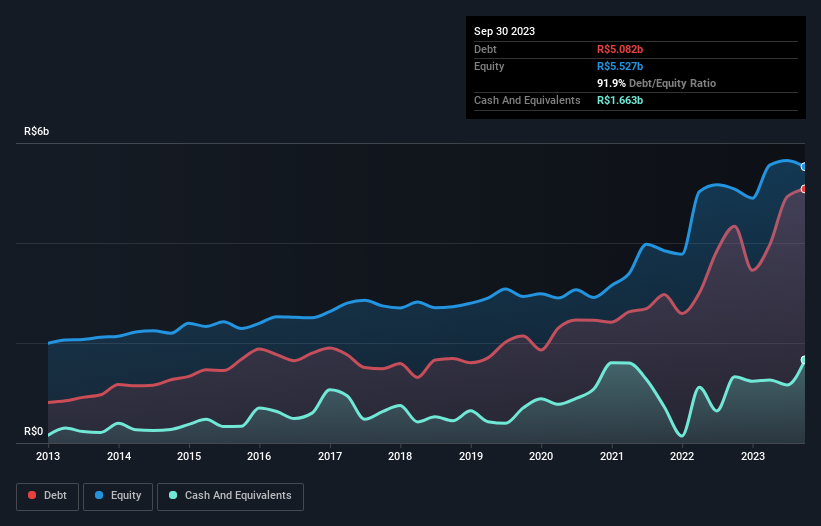Click the R$5.527b equity value
The width and height of the screenshot is (821, 526).
tap(620, 66)
